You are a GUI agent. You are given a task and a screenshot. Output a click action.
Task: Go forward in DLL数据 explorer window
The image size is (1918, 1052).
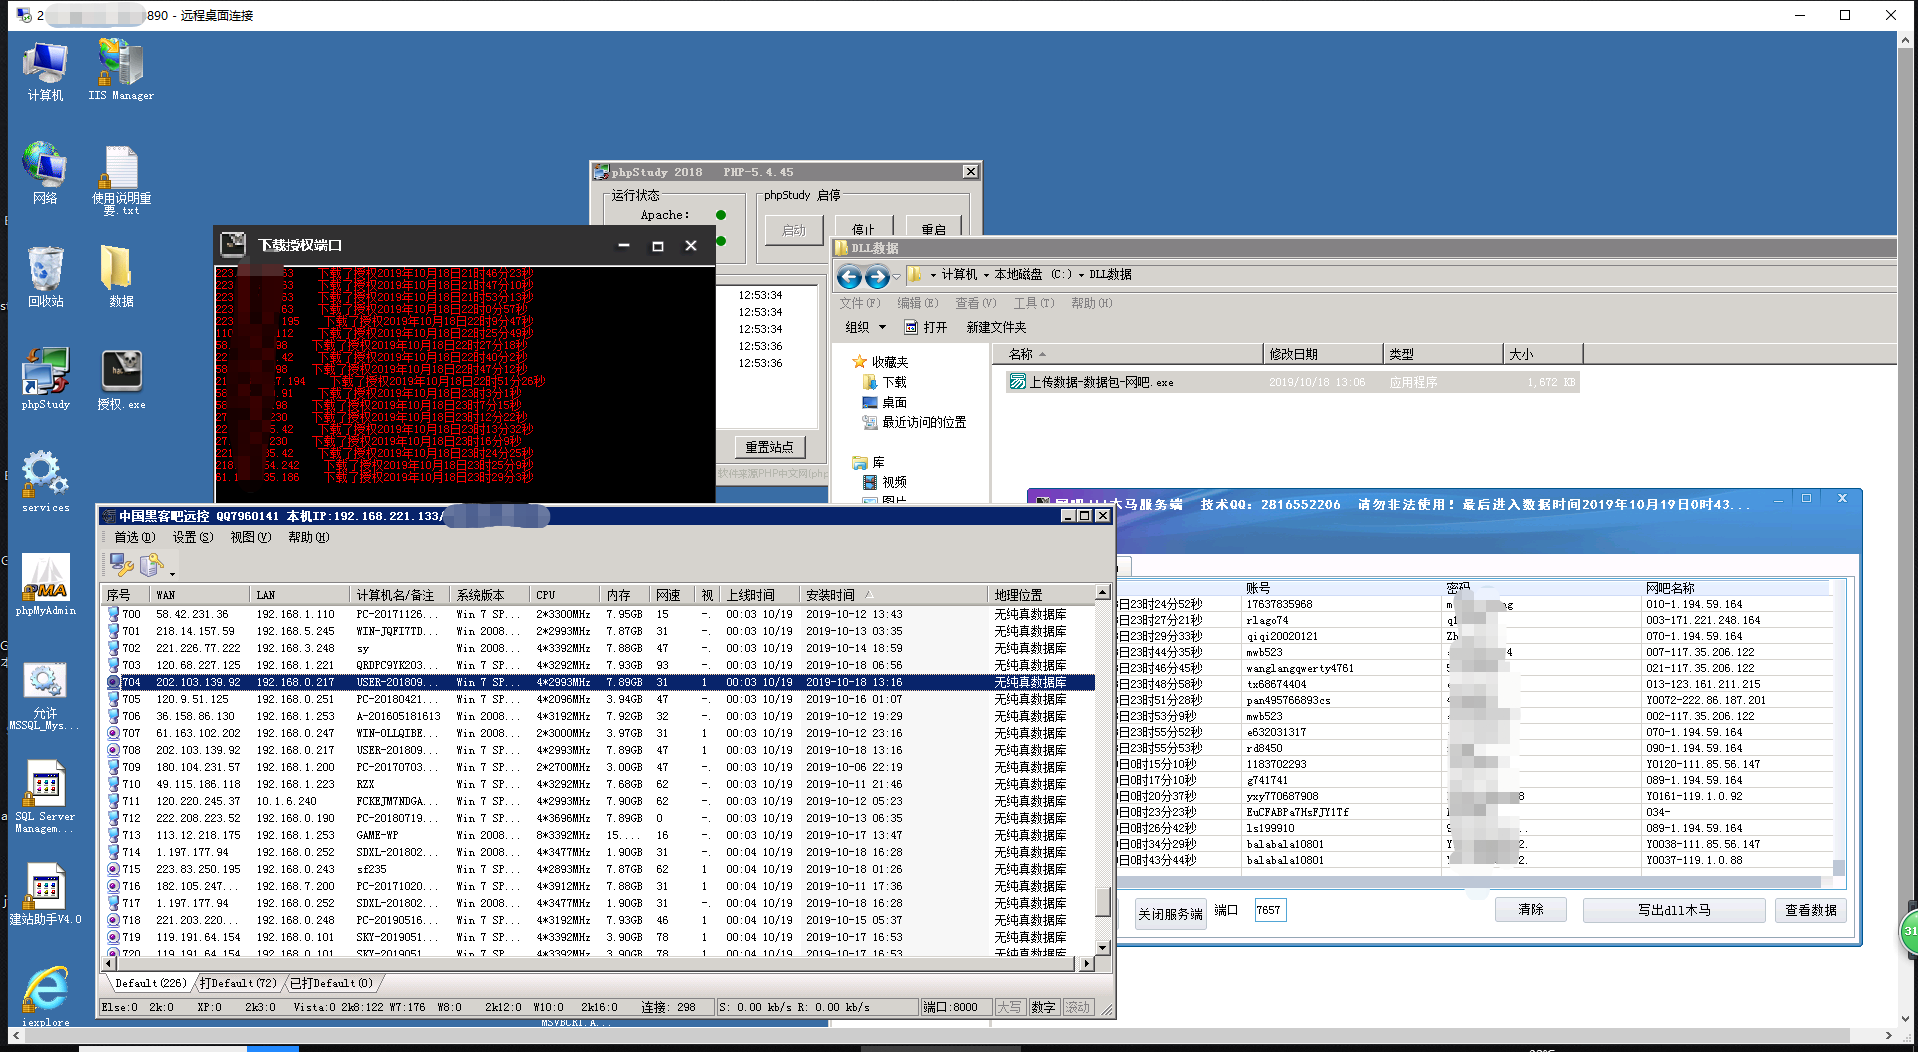point(877,277)
